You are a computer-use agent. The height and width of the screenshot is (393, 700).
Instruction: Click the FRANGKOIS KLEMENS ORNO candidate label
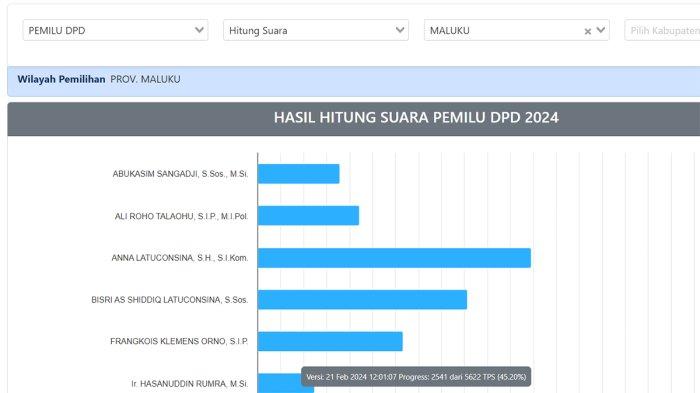click(x=179, y=342)
